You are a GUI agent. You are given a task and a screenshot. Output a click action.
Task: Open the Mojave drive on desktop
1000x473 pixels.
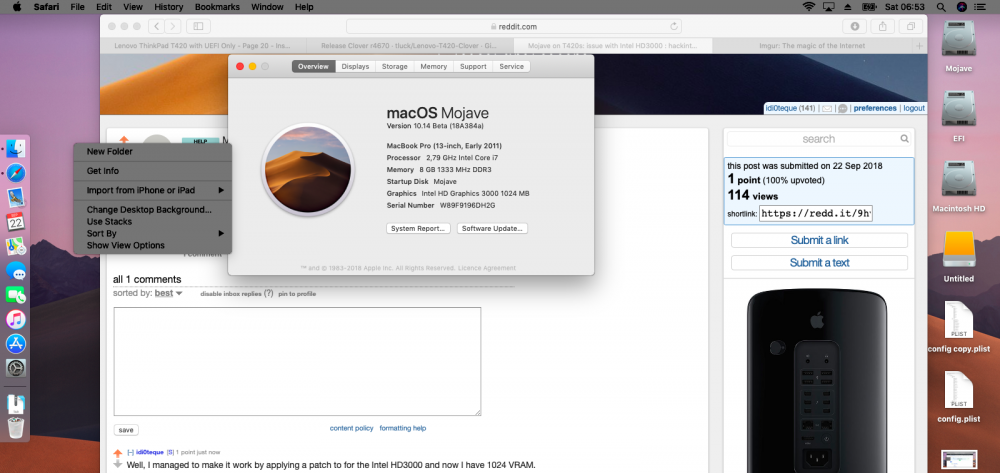(959, 38)
